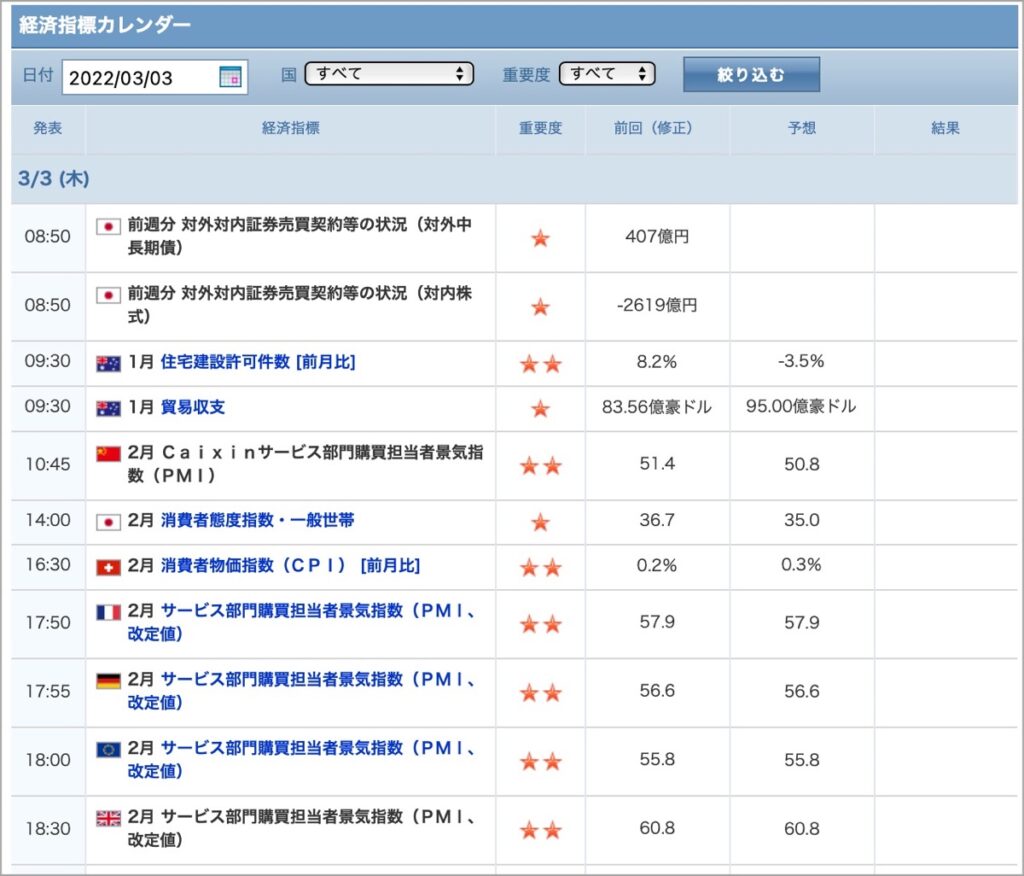This screenshot has width=1024, height=876.
Task: Click Australia flag beside 住宅建設許可件数
Action: pyautogui.click(x=108, y=363)
